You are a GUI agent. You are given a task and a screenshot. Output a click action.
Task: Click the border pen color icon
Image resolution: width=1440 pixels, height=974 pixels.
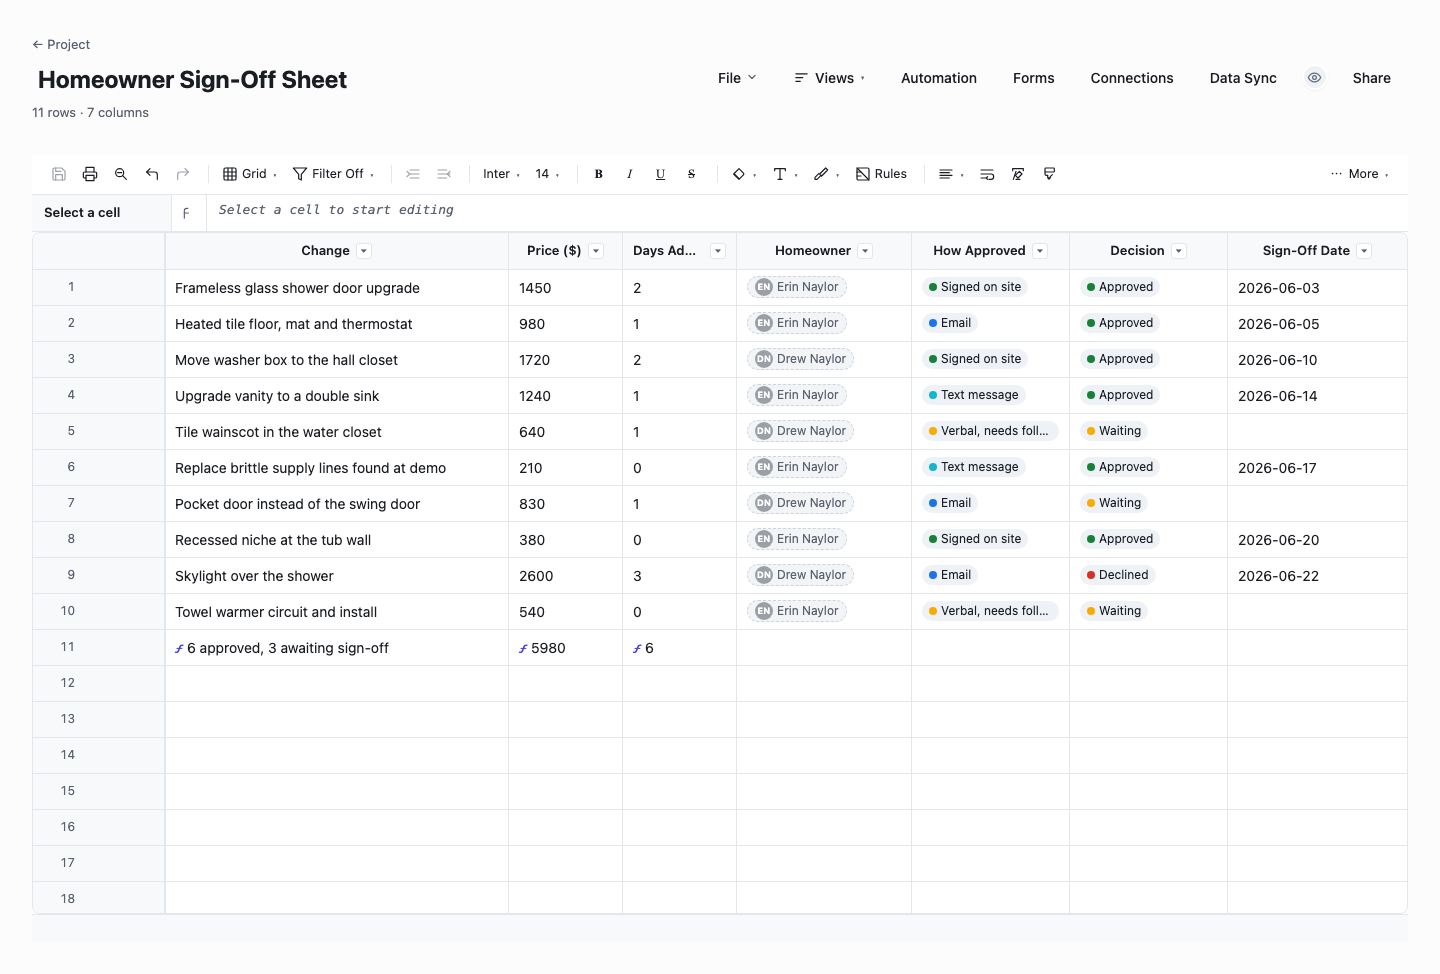click(x=821, y=174)
